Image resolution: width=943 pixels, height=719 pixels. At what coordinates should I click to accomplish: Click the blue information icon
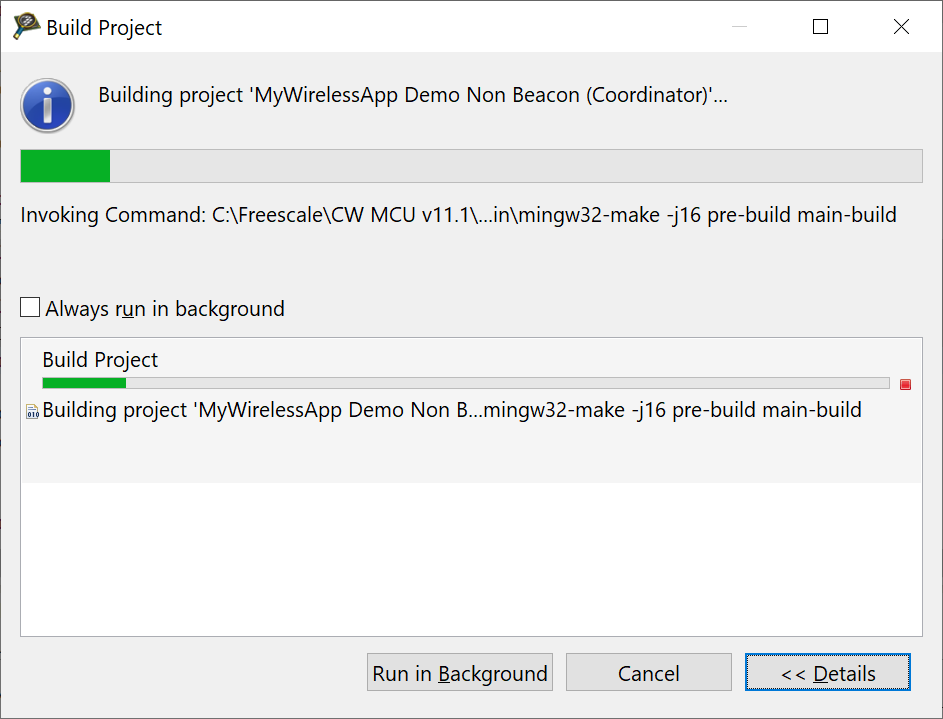[x=47, y=104]
